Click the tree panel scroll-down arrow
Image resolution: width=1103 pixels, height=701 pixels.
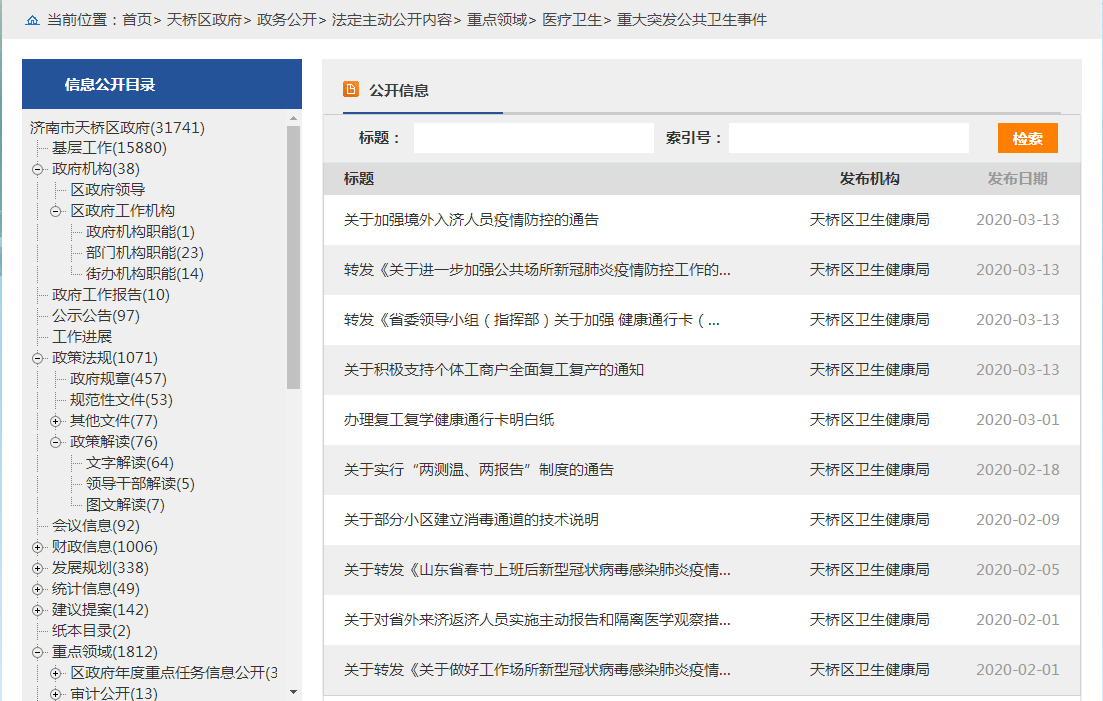[x=293, y=693]
